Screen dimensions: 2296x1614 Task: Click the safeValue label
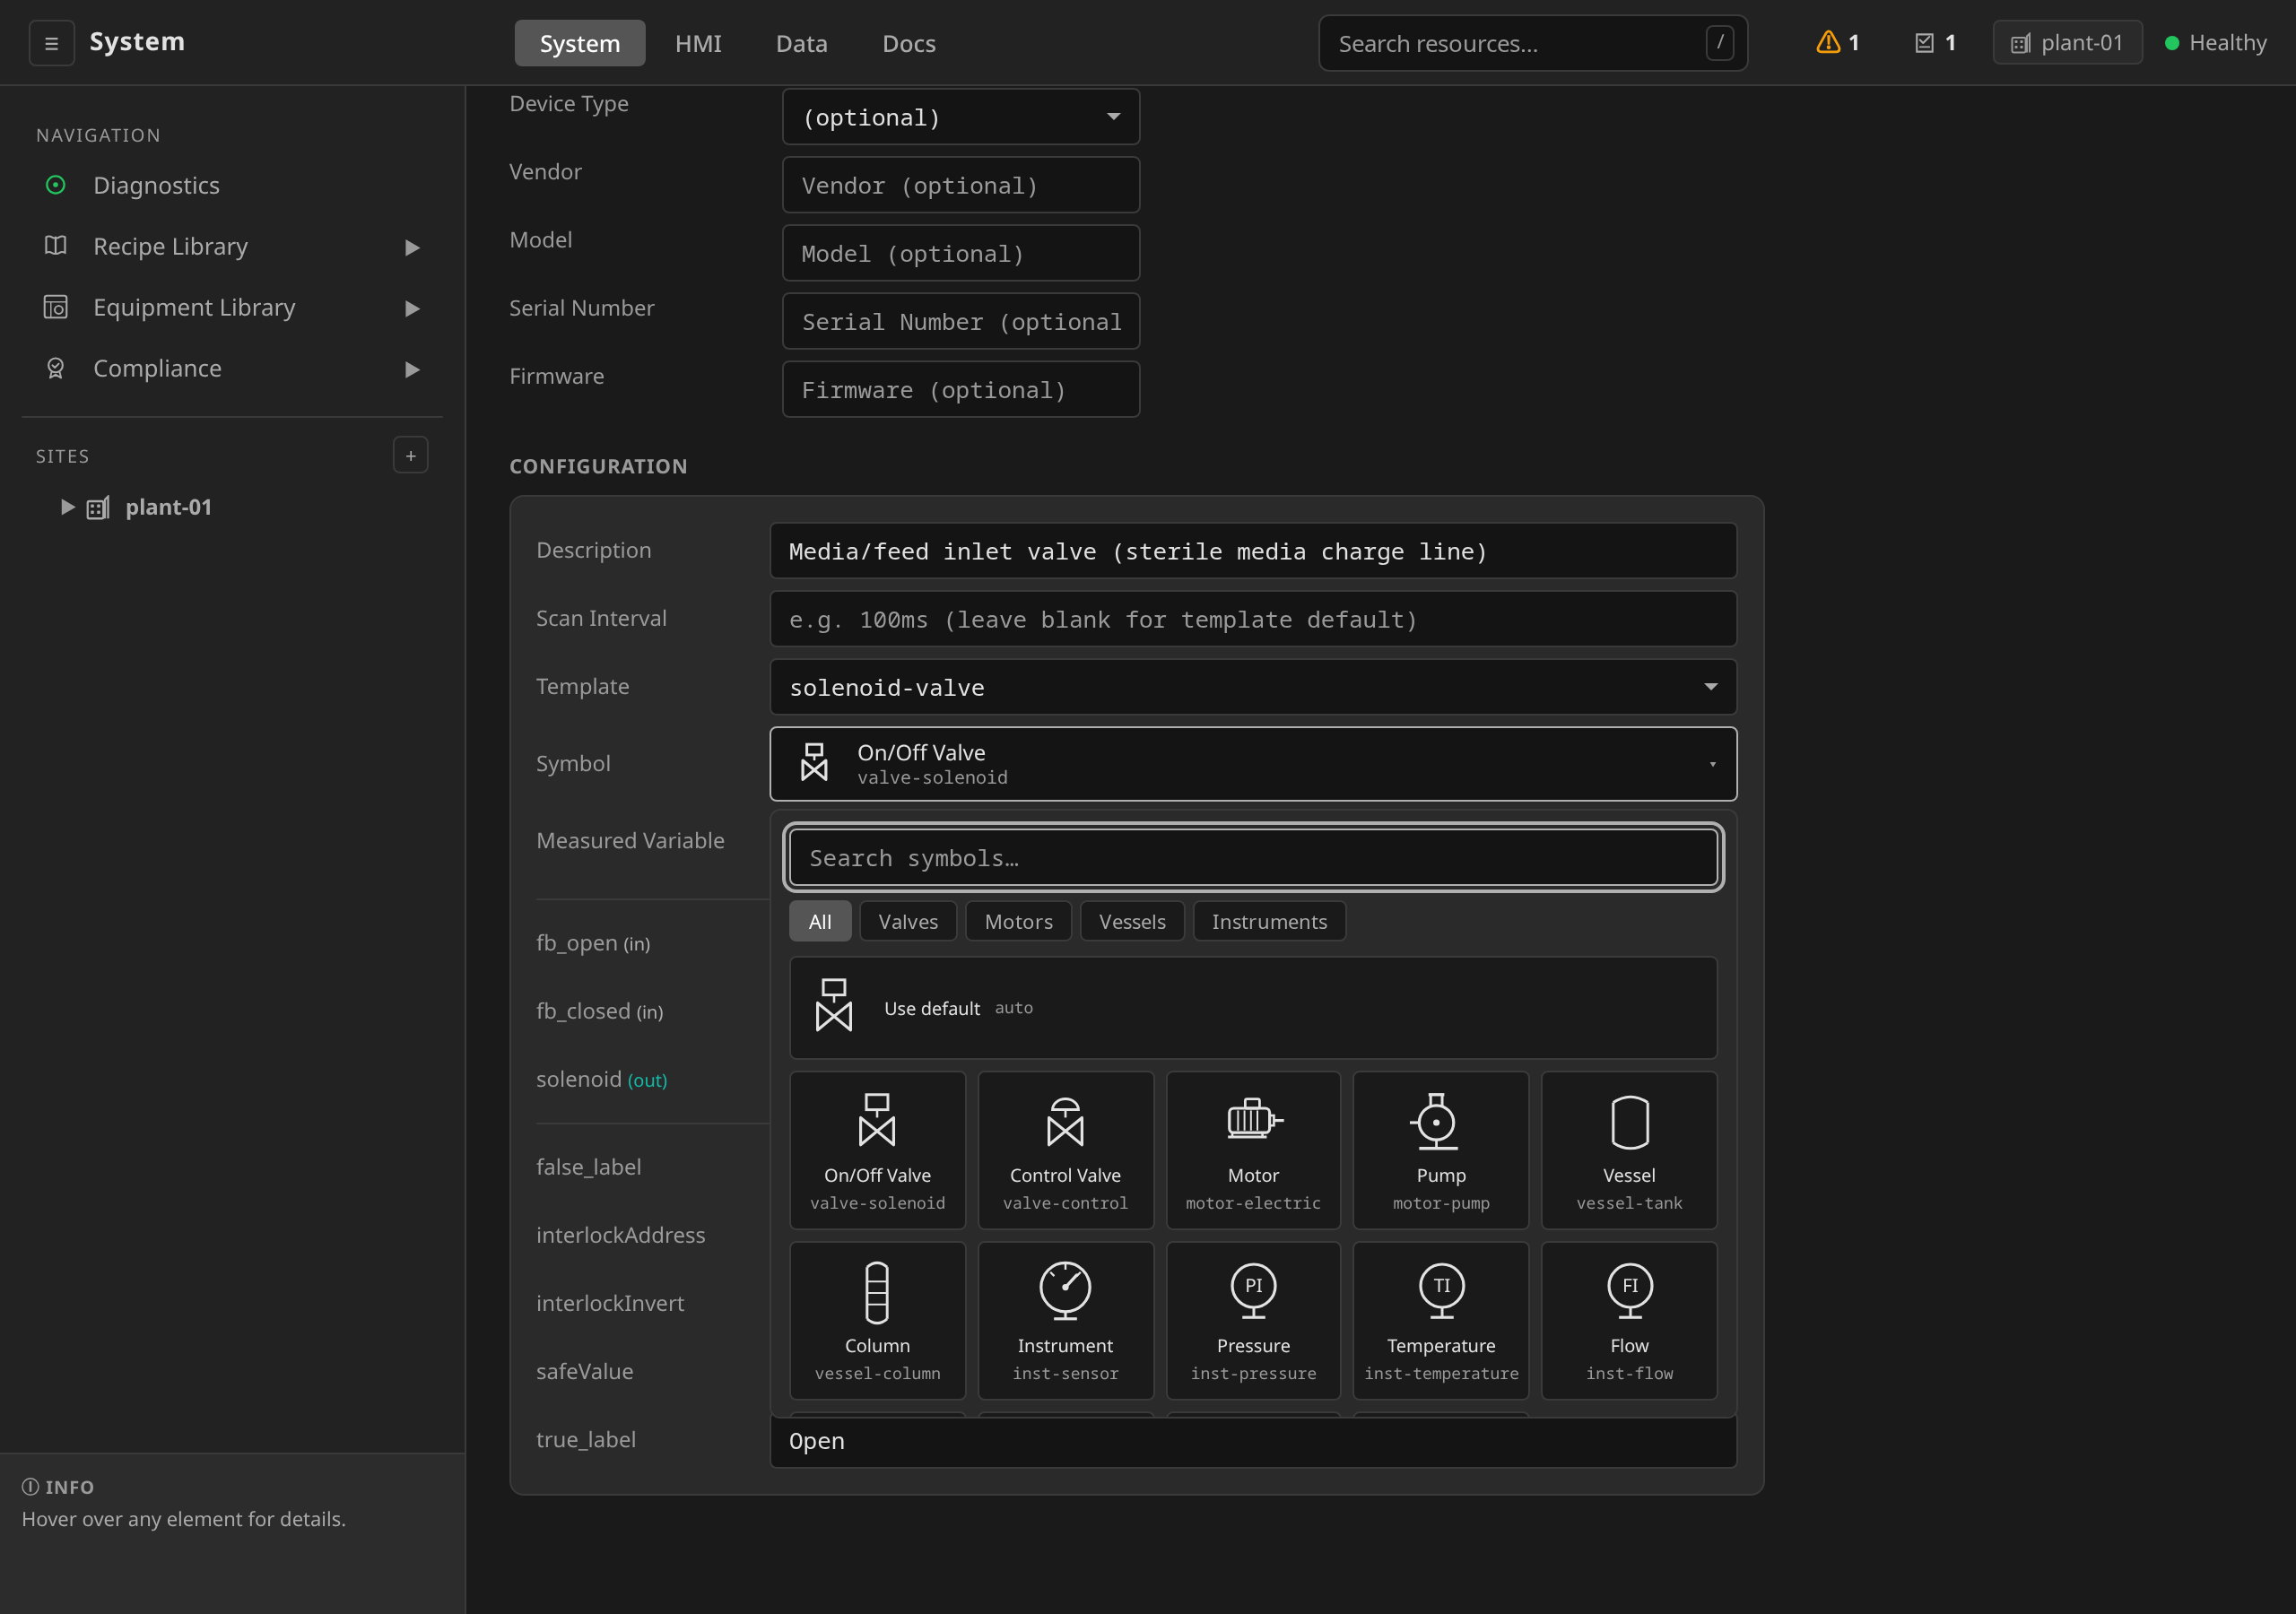[x=585, y=1371]
